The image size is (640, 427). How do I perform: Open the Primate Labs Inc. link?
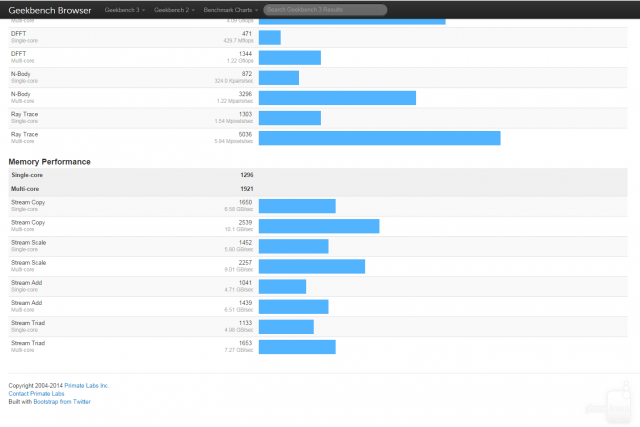pyautogui.click(x=87, y=385)
